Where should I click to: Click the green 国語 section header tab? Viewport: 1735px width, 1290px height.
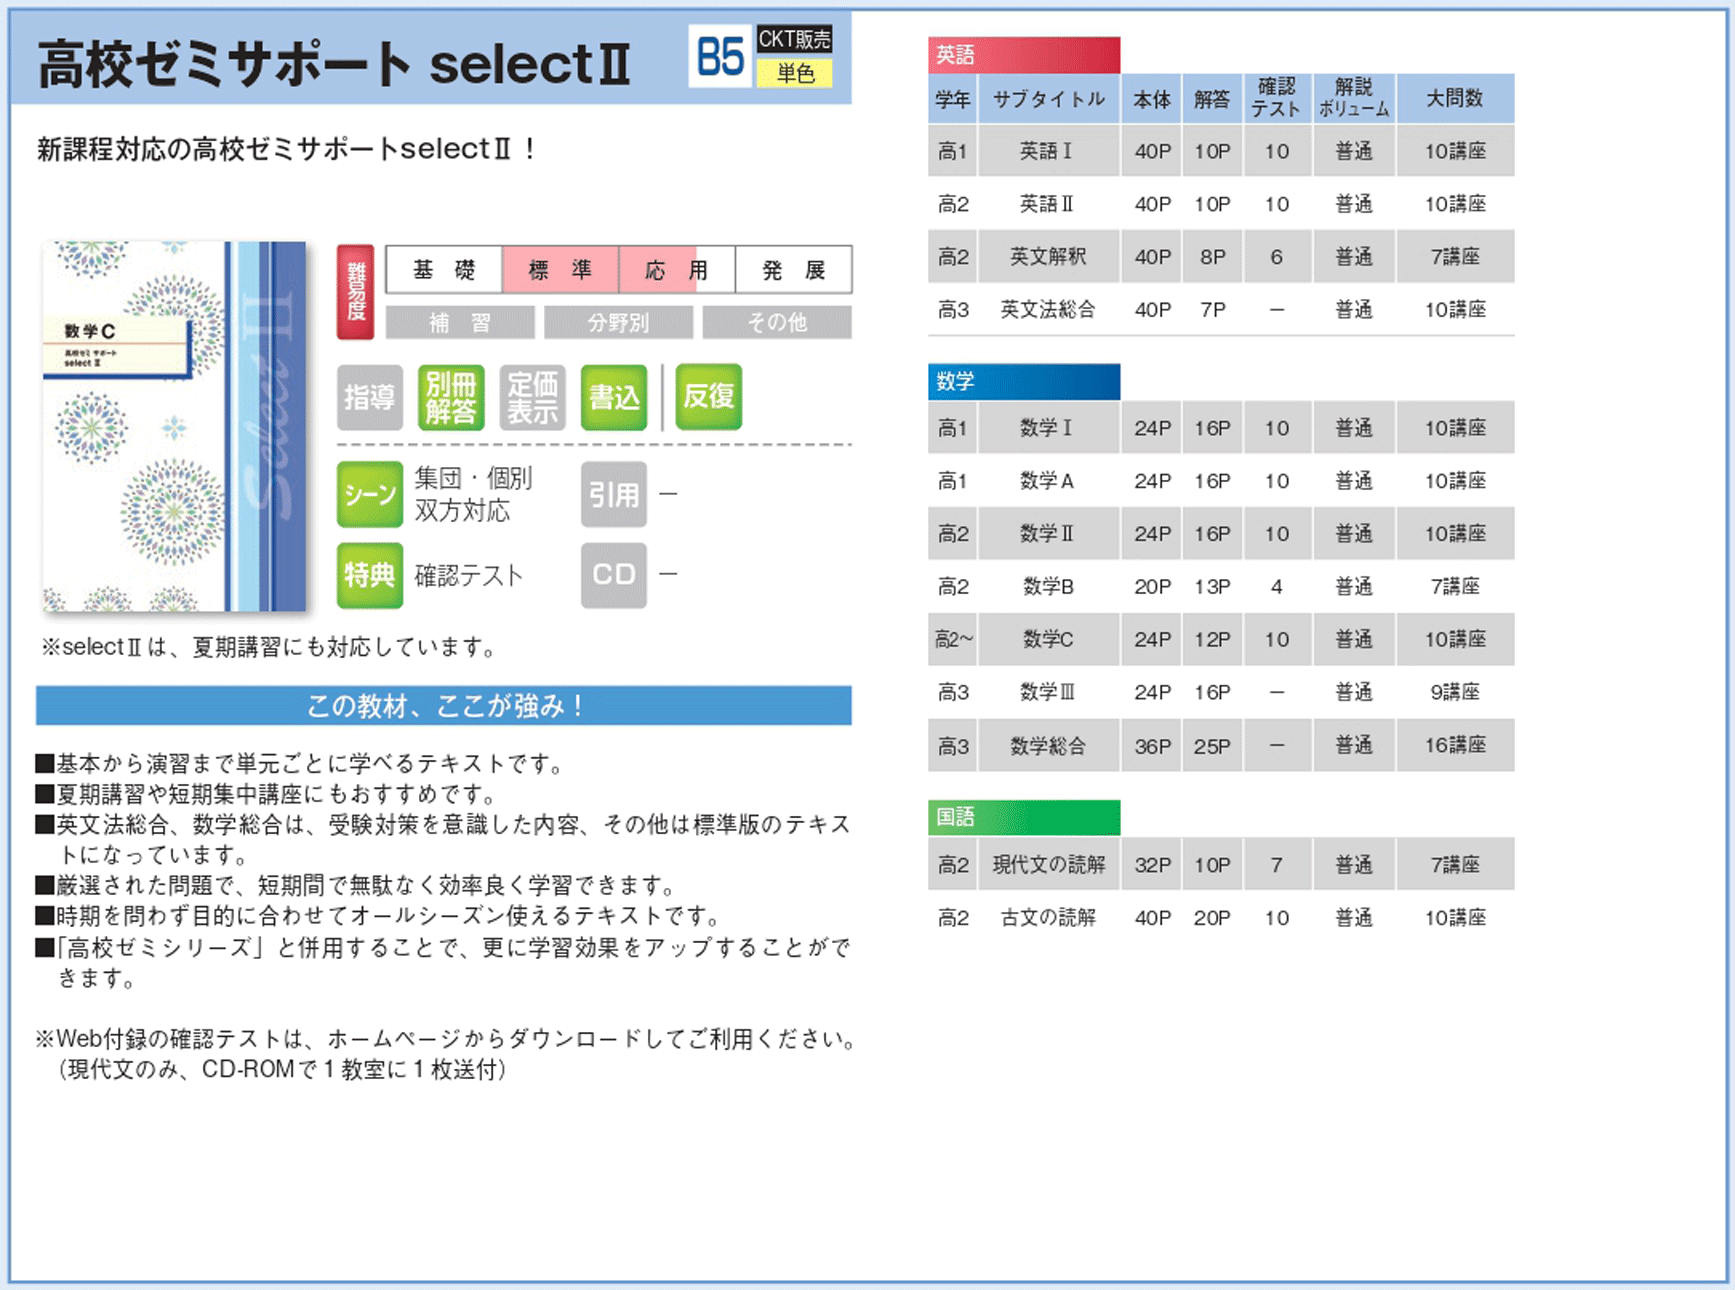pyautogui.click(x=1023, y=817)
